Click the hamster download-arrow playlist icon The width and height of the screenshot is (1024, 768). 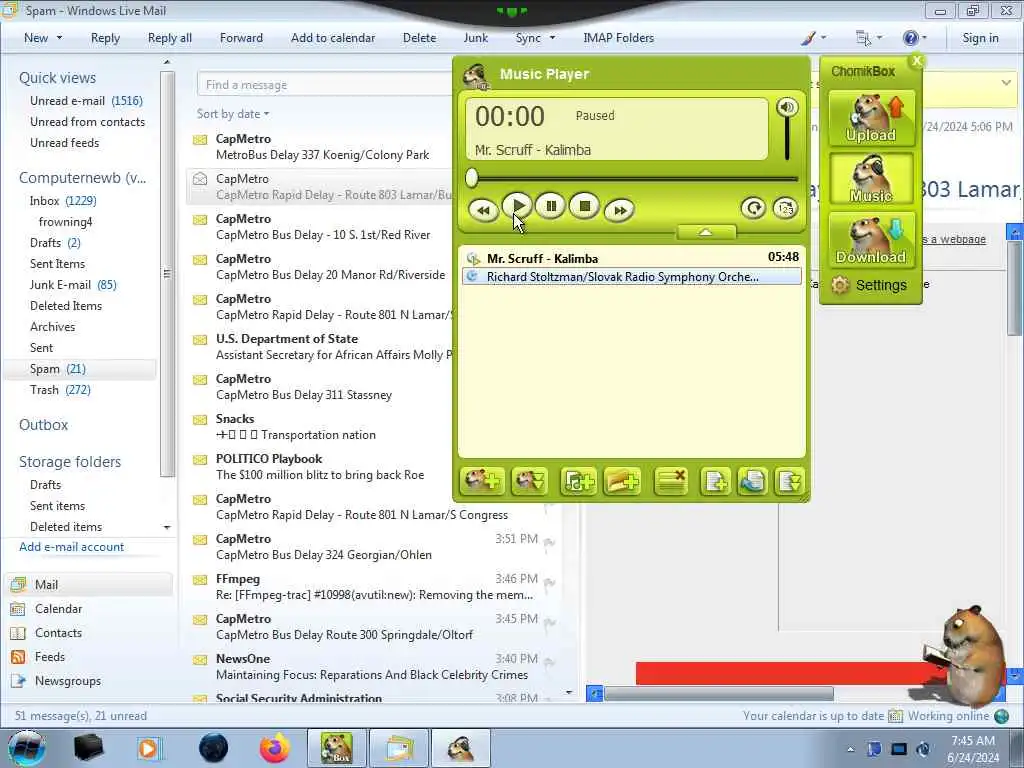(530, 482)
